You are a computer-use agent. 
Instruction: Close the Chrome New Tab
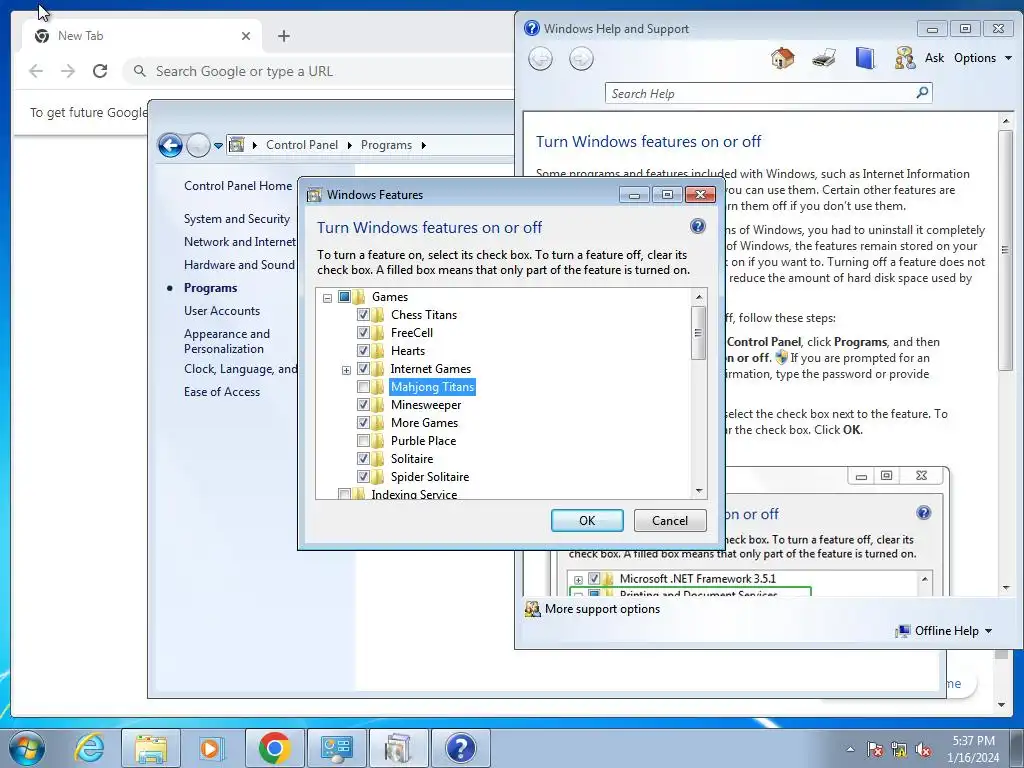(246, 36)
